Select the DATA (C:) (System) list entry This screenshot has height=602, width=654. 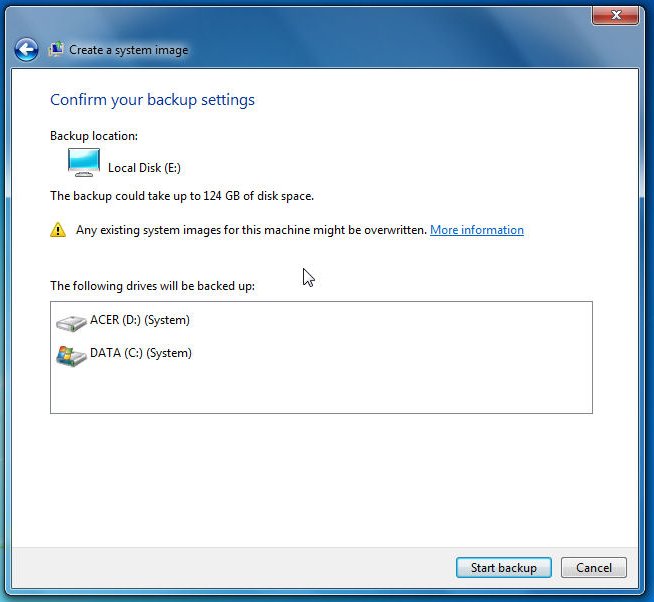point(140,353)
